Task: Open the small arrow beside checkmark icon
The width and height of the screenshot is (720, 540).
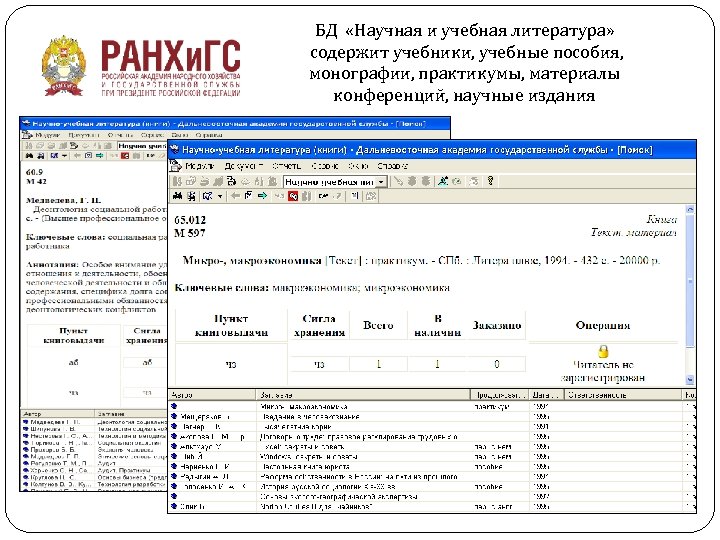Action: click(x=220, y=197)
